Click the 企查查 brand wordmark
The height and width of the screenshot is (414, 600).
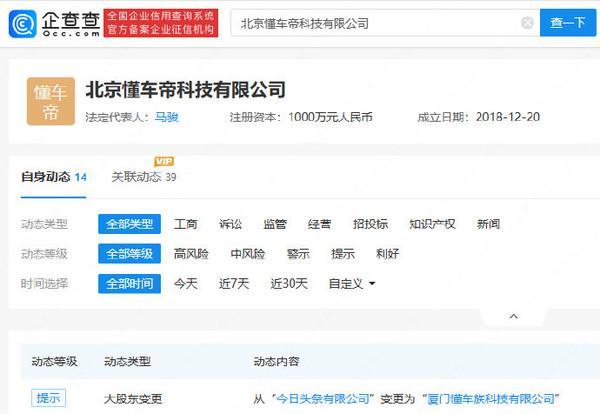pos(71,24)
